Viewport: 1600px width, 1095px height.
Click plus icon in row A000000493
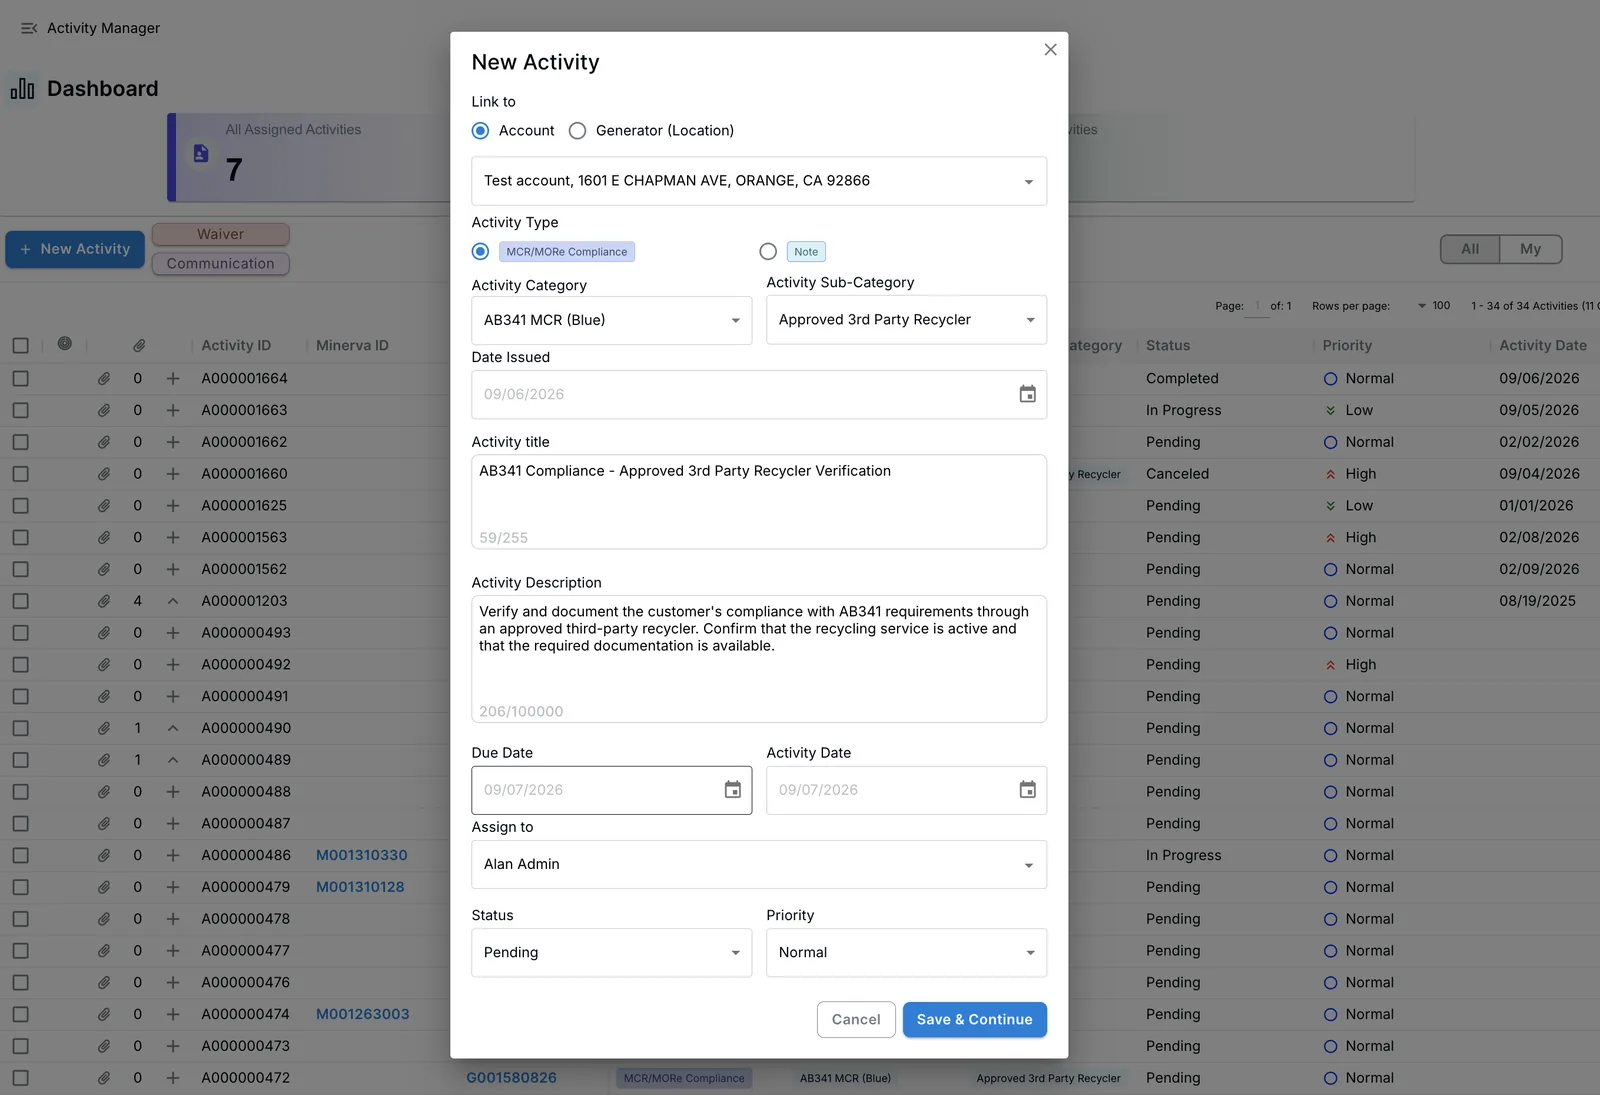point(173,633)
